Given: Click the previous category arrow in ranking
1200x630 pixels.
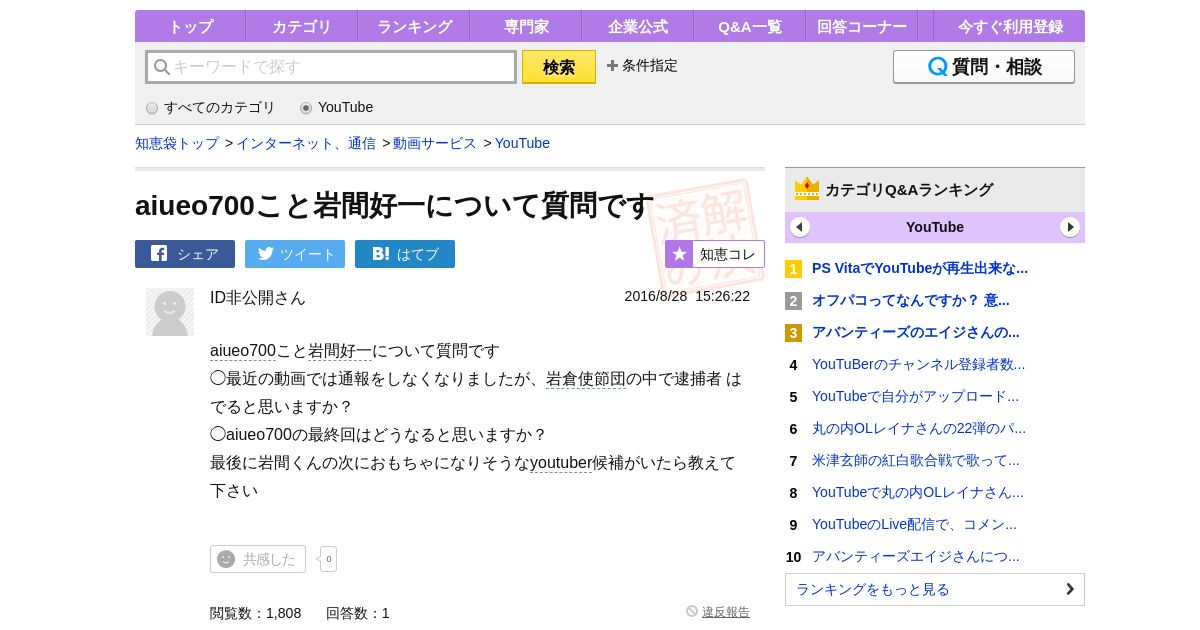Looking at the screenshot, I should pyautogui.click(x=800, y=227).
